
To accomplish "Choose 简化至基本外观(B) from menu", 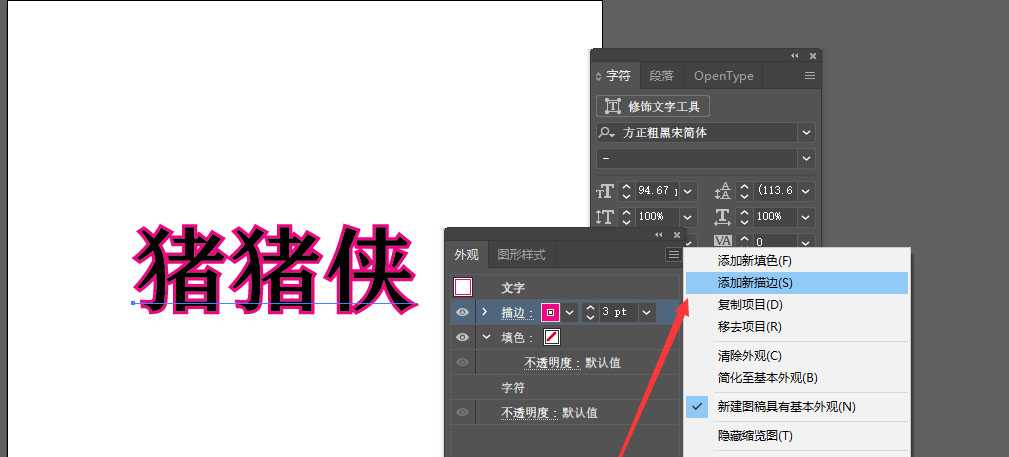I will coord(797,378).
